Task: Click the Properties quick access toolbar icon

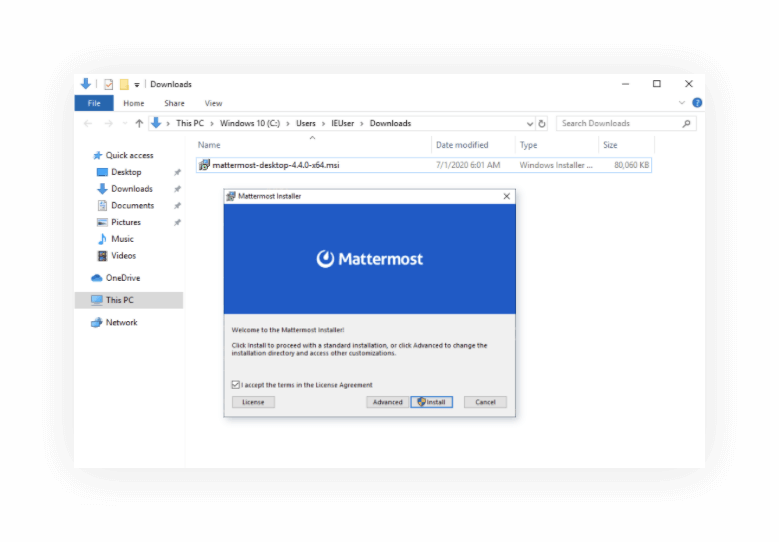Action: (108, 84)
